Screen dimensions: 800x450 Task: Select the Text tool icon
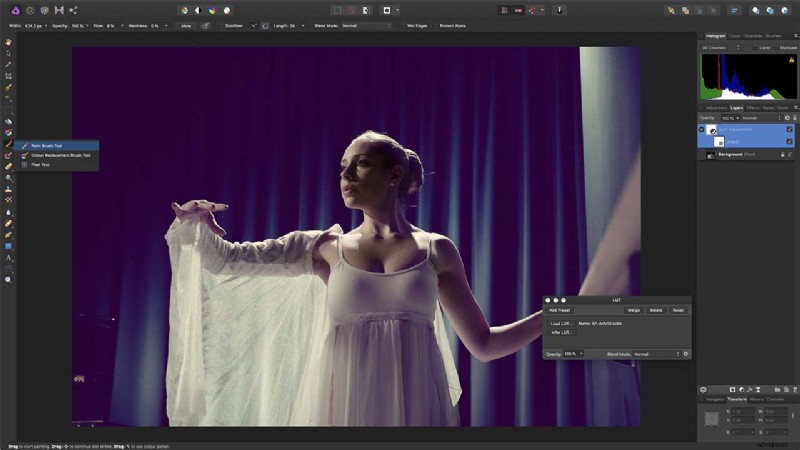(9, 258)
